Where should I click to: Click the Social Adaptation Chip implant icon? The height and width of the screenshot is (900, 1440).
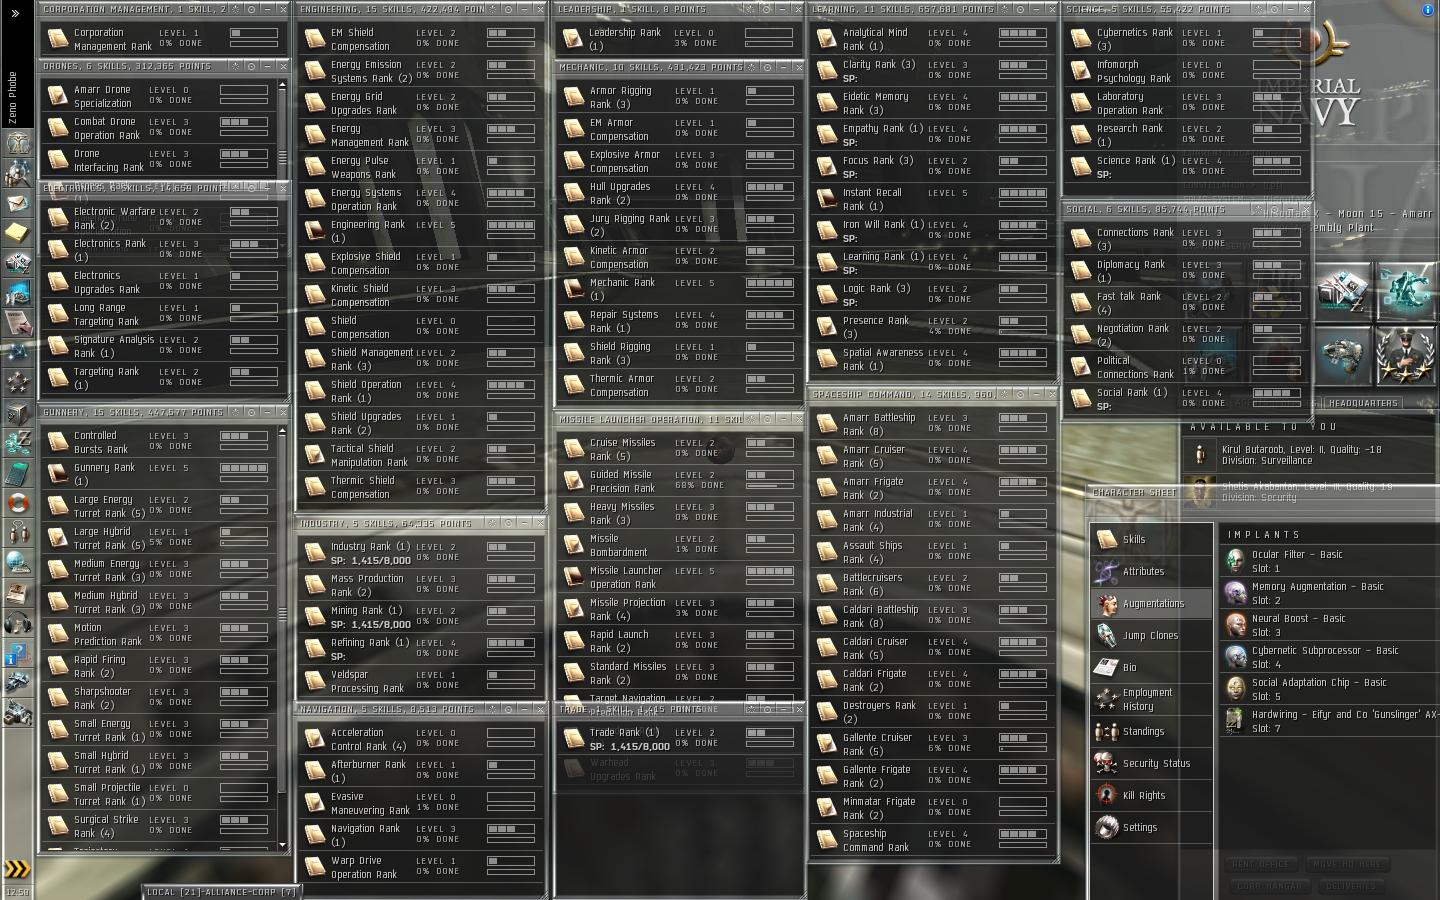1236,689
